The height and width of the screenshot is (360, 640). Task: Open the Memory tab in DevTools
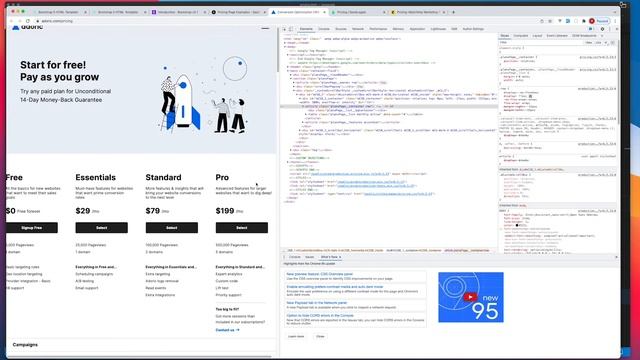(x=398, y=29)
